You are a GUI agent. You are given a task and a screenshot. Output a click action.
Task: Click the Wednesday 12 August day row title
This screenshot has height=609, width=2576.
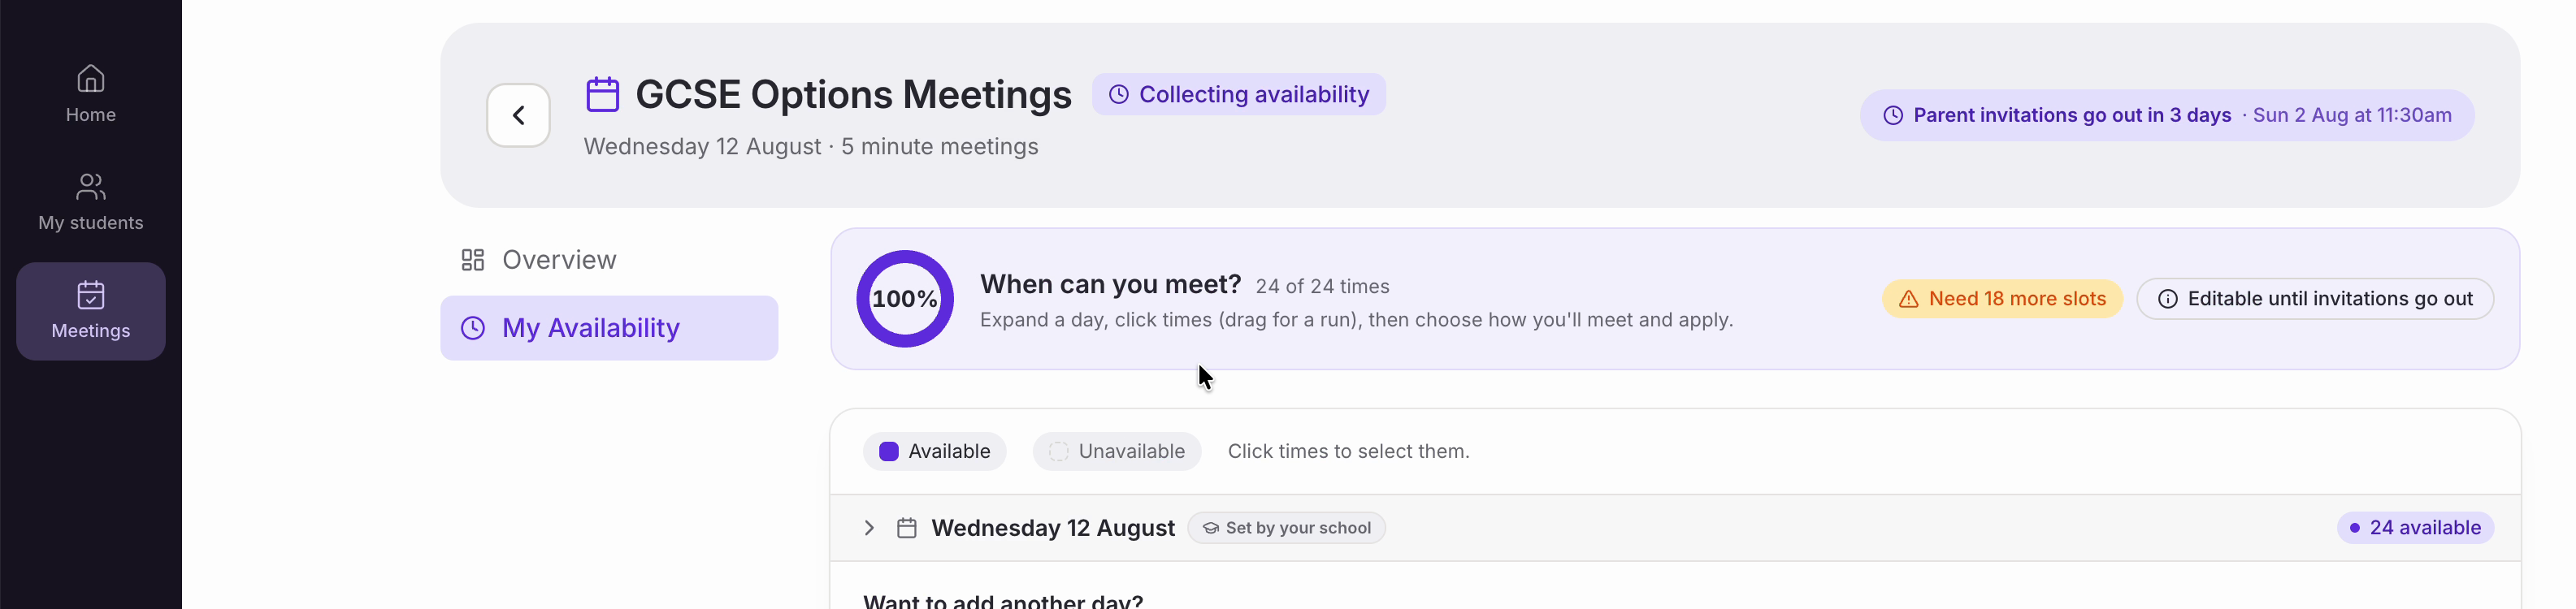1053,528
